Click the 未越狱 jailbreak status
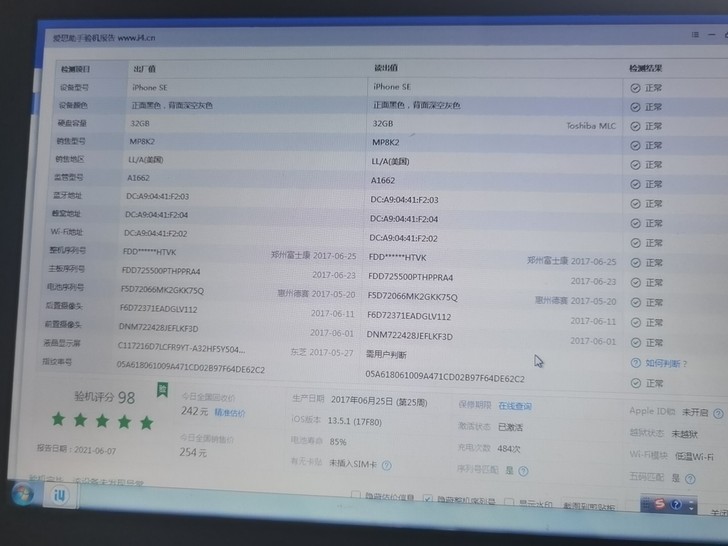Image resolution: width=728 pixels, height=546 pixels. (684, 434)
